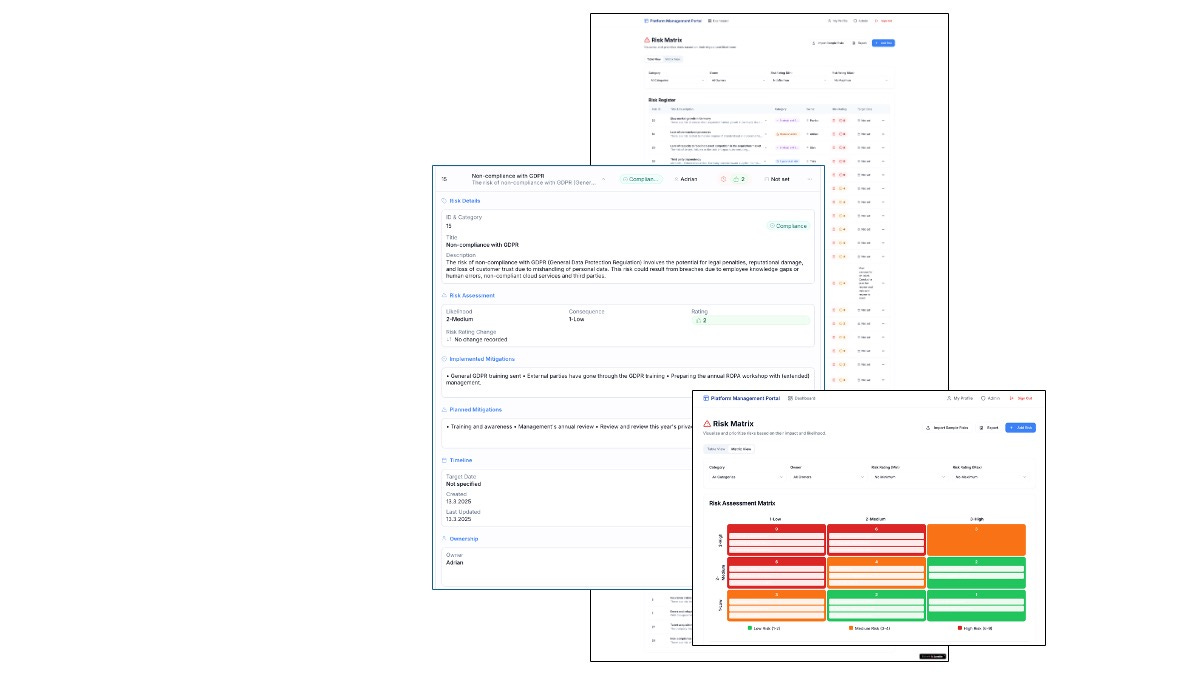This screenshot has width=1200, height=675.
Task: Click the Risk Matrix warning triangle in matrix window
Action: pos(707,424)
